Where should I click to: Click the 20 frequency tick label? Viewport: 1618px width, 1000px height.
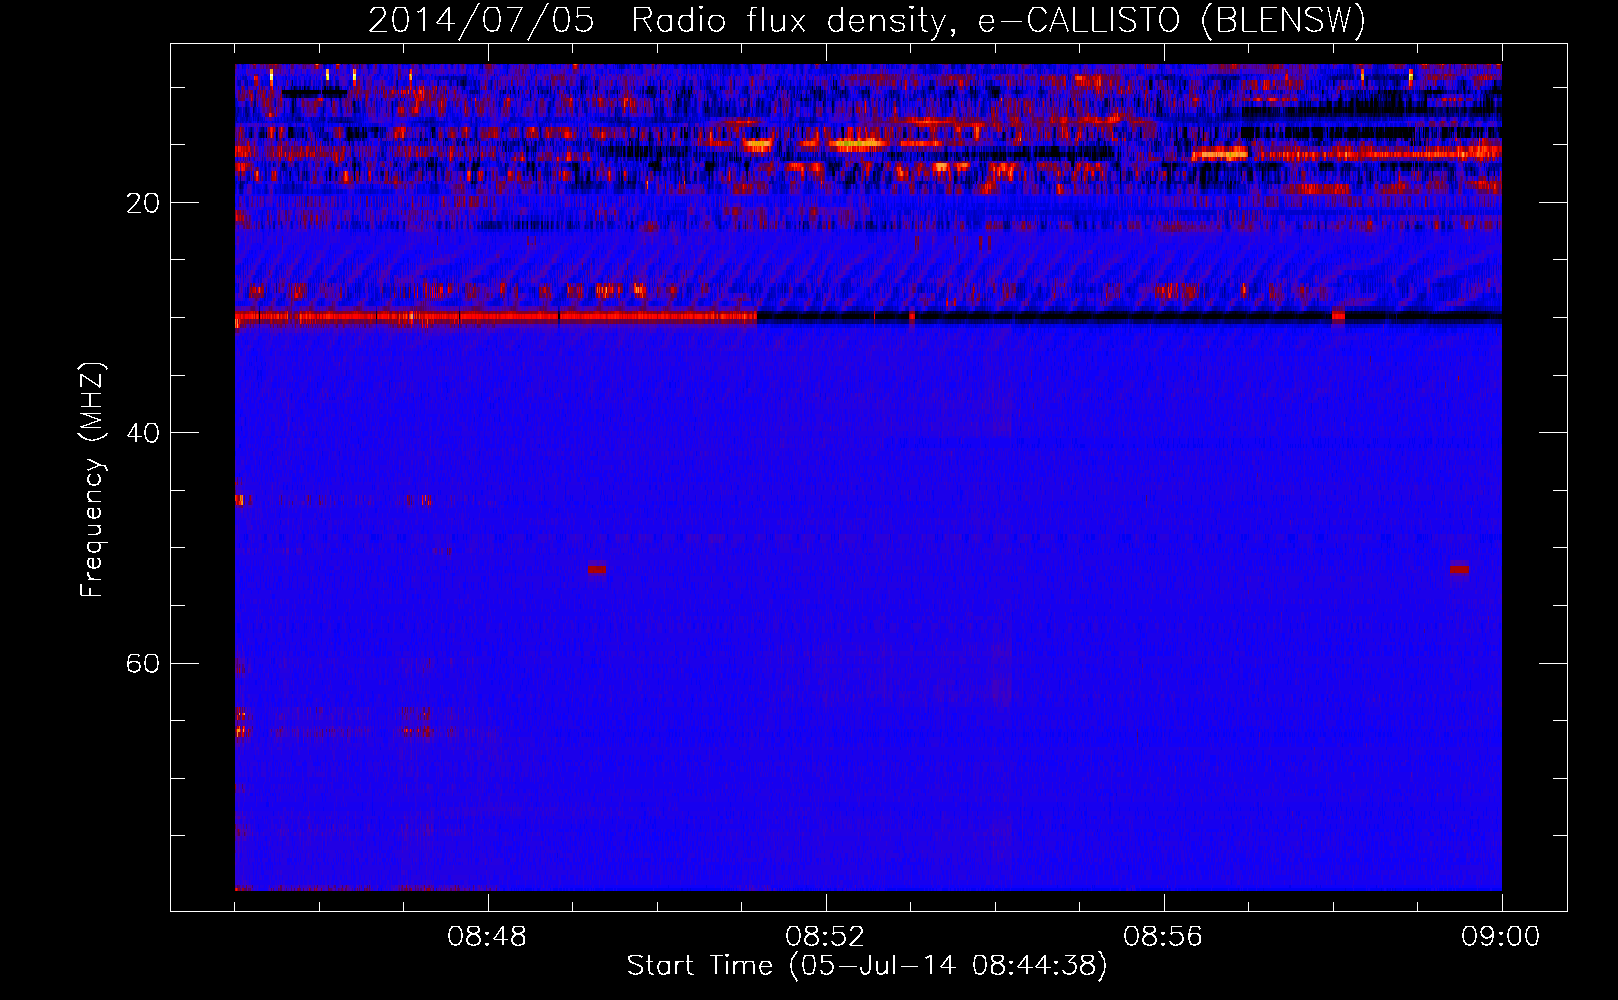[x=143, y=203]
